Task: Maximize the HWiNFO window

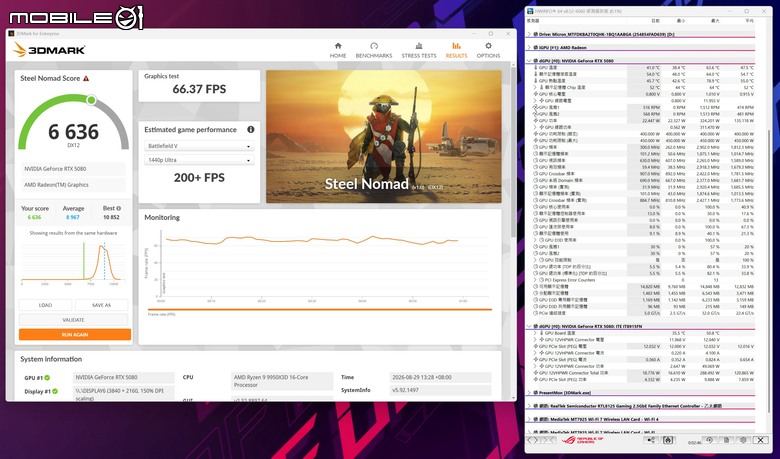Action: pyautogui.click(x=747, y=11)
